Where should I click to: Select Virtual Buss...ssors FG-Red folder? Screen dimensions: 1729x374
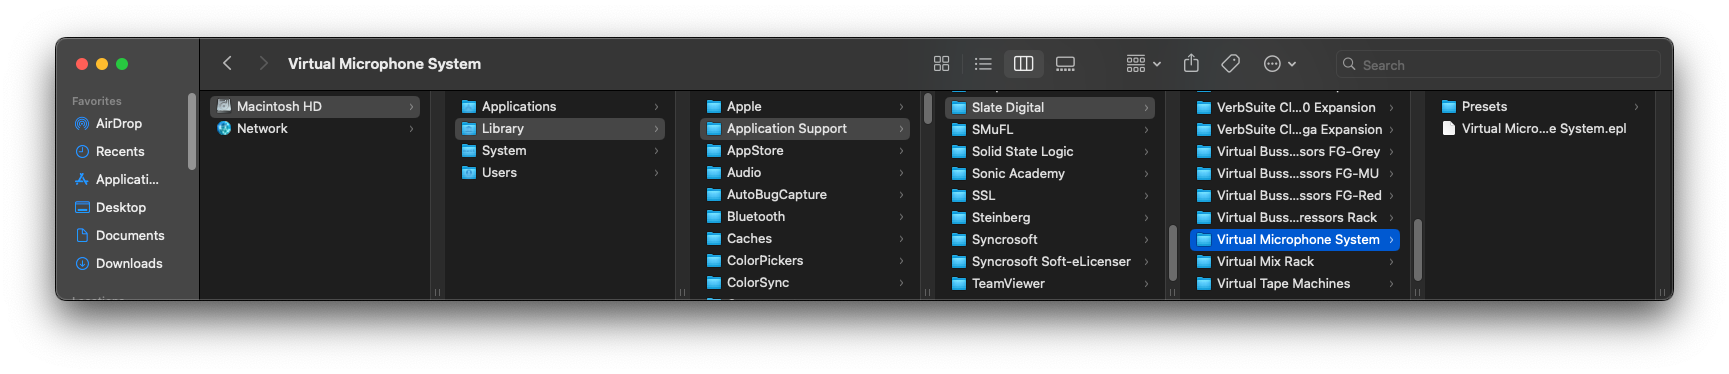pyautogui.click(x=1295, y=195)
